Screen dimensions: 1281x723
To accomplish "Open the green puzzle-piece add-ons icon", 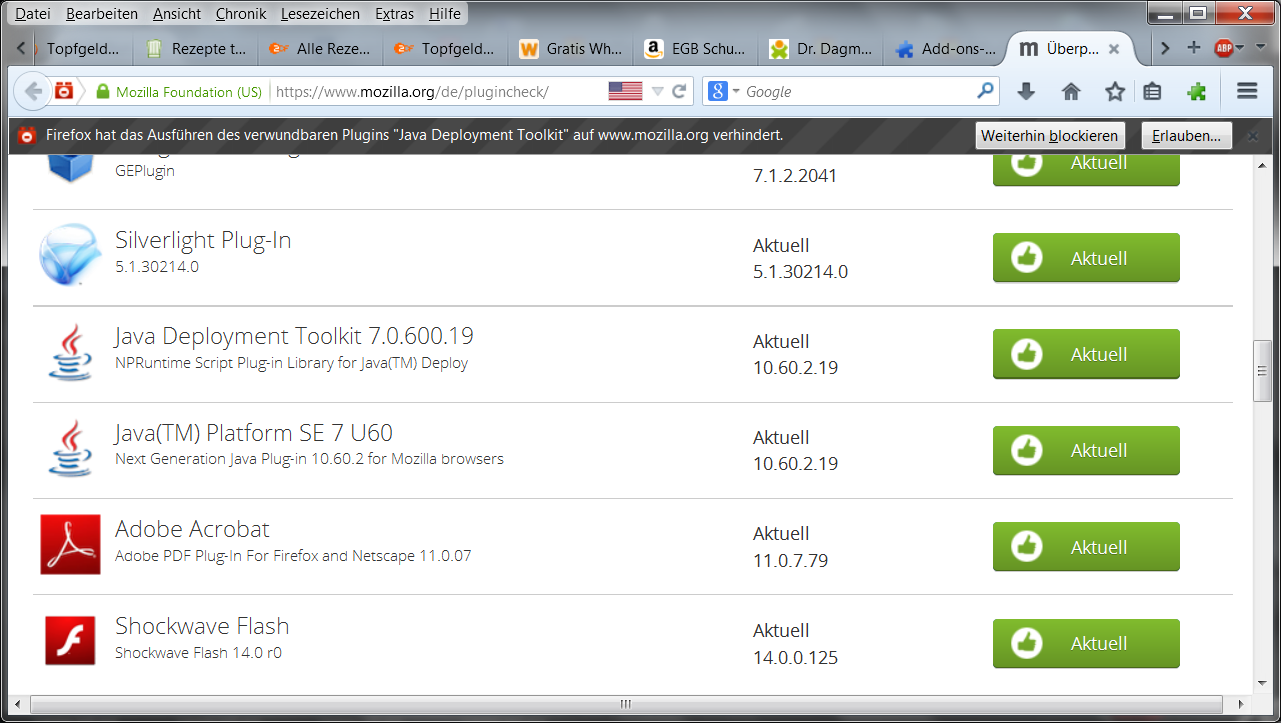I will tap(1196, 91).
